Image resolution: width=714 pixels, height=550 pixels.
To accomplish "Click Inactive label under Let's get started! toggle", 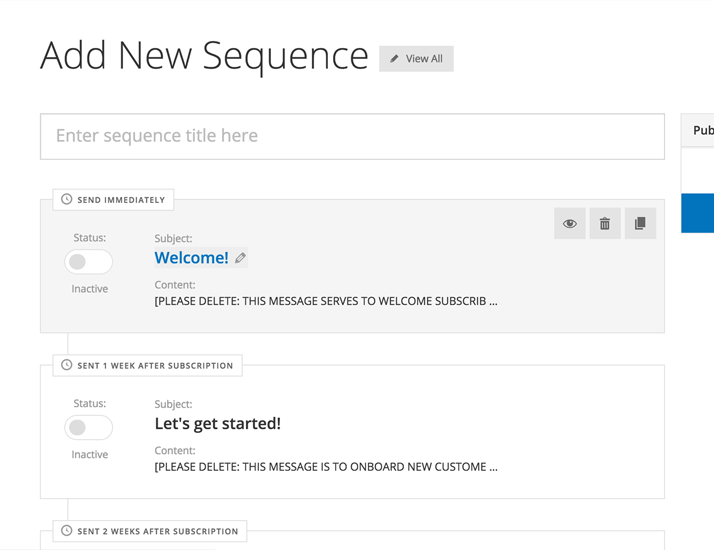I will click(x=90, y=454).
